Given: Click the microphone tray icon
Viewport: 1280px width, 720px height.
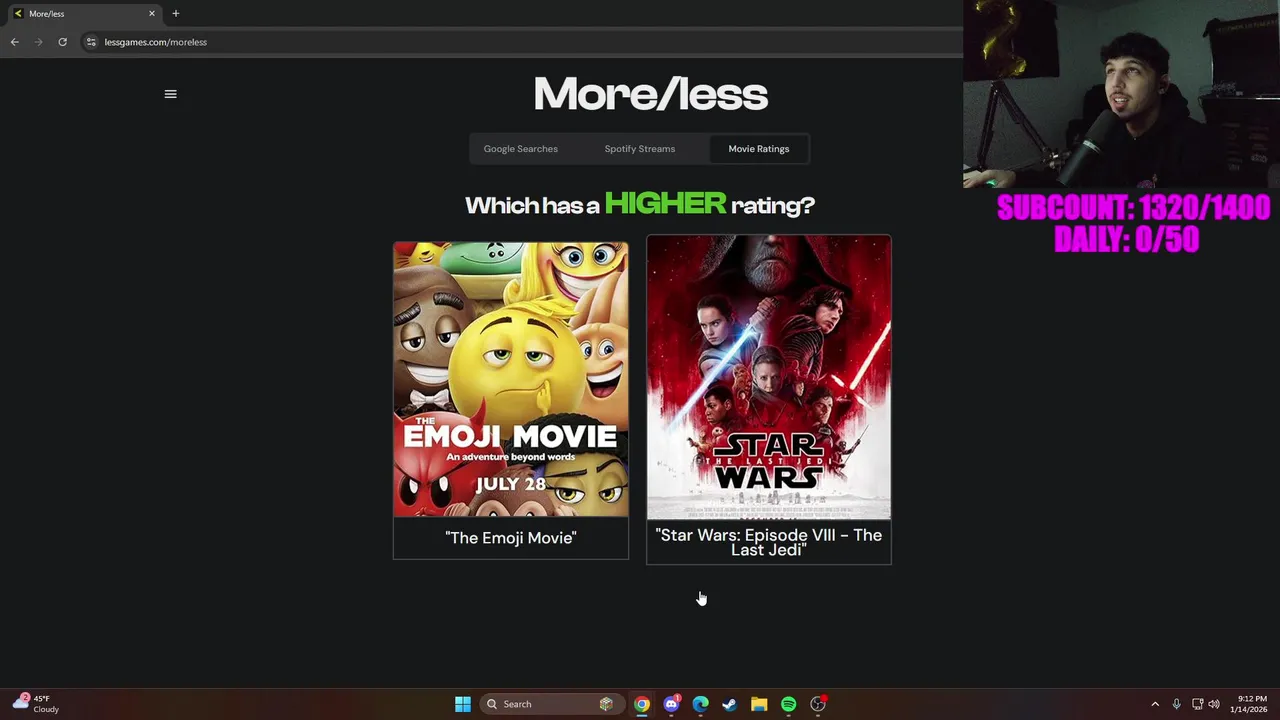Looking at the screenshot, I should [x=1176, y=704].
